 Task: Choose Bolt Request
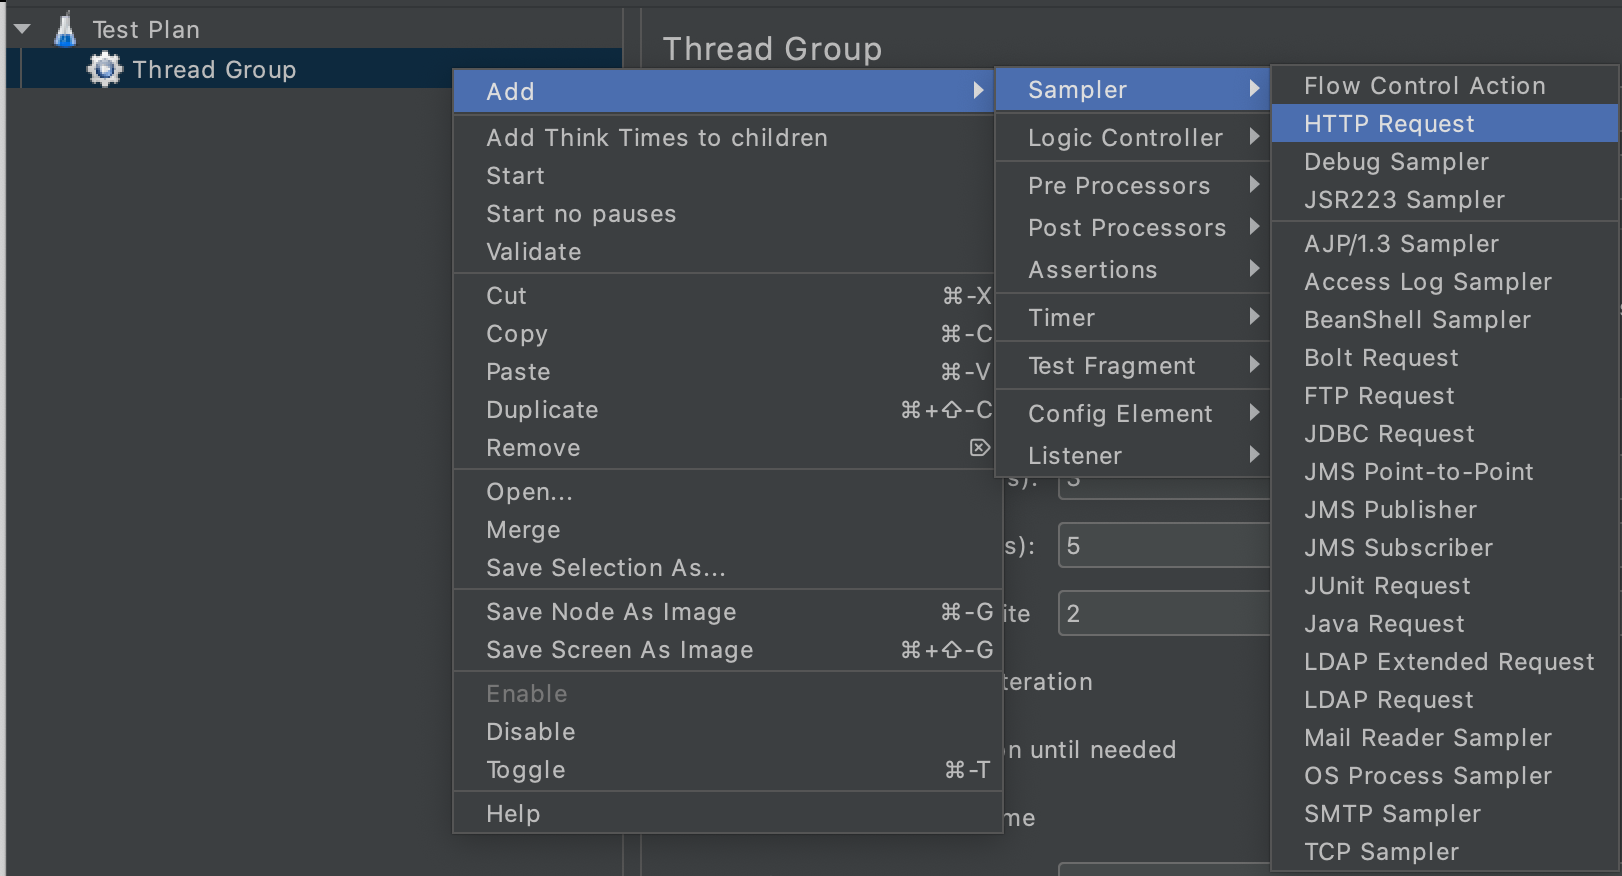tap(1445, 357)
